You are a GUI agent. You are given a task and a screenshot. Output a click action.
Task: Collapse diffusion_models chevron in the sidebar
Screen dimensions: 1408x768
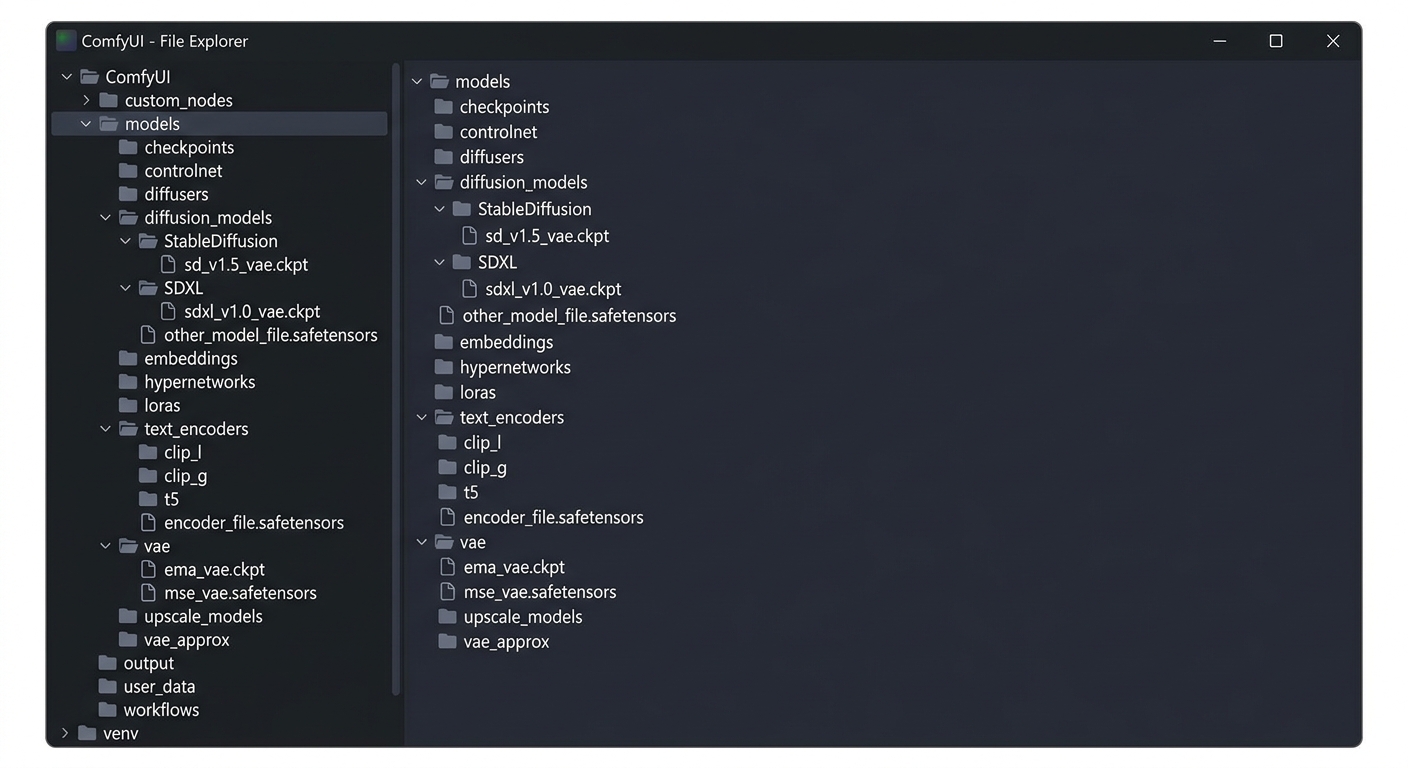tap(106, 217)
